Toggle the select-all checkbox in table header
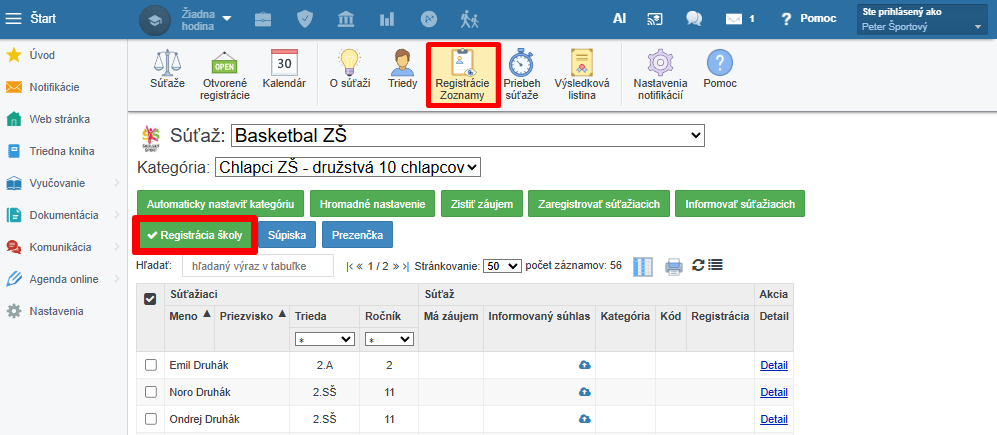Viewport: 997px width, 435px height. tap(151, 299)
